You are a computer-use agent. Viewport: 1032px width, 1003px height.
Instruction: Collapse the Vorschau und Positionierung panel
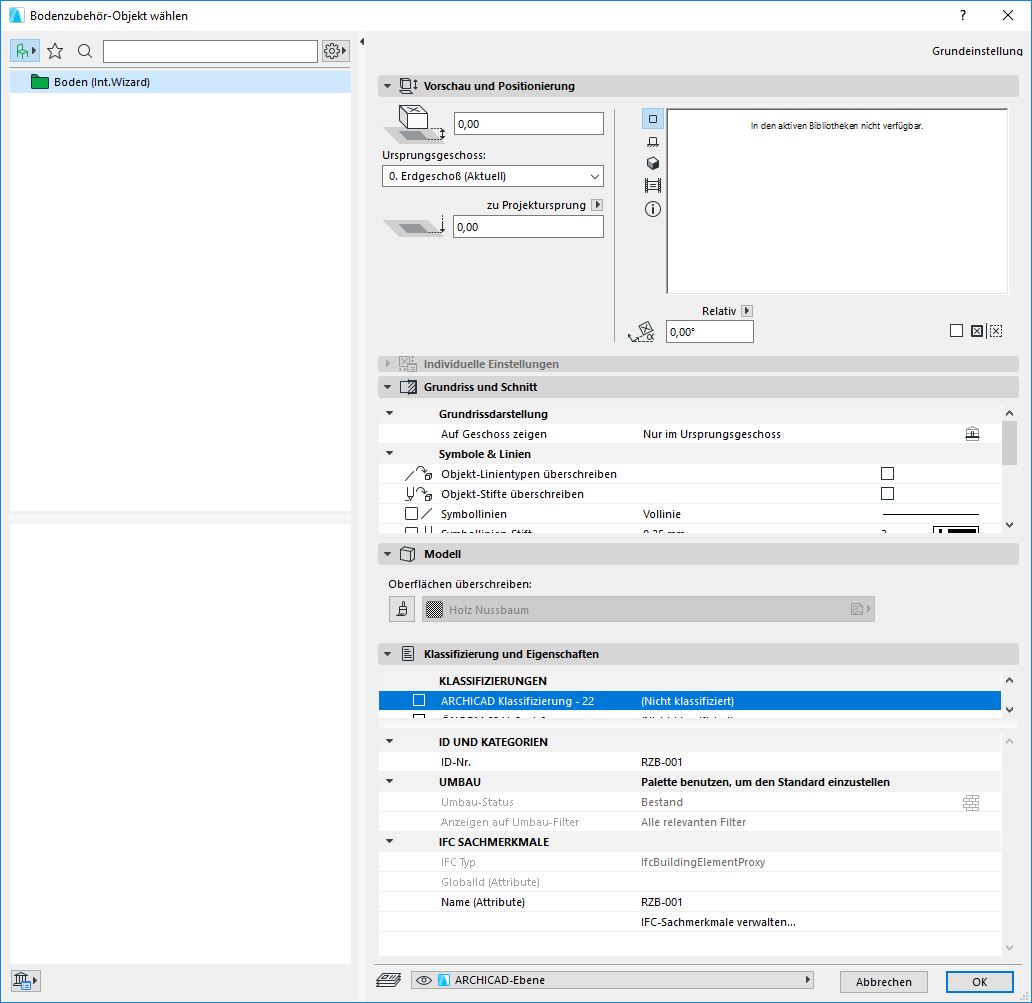click(x=388, y=86)
